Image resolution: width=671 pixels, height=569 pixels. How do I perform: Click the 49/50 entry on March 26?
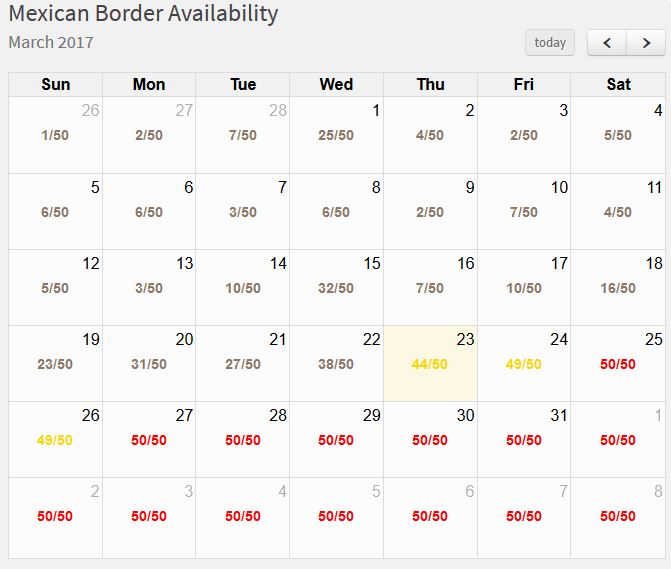55,440
